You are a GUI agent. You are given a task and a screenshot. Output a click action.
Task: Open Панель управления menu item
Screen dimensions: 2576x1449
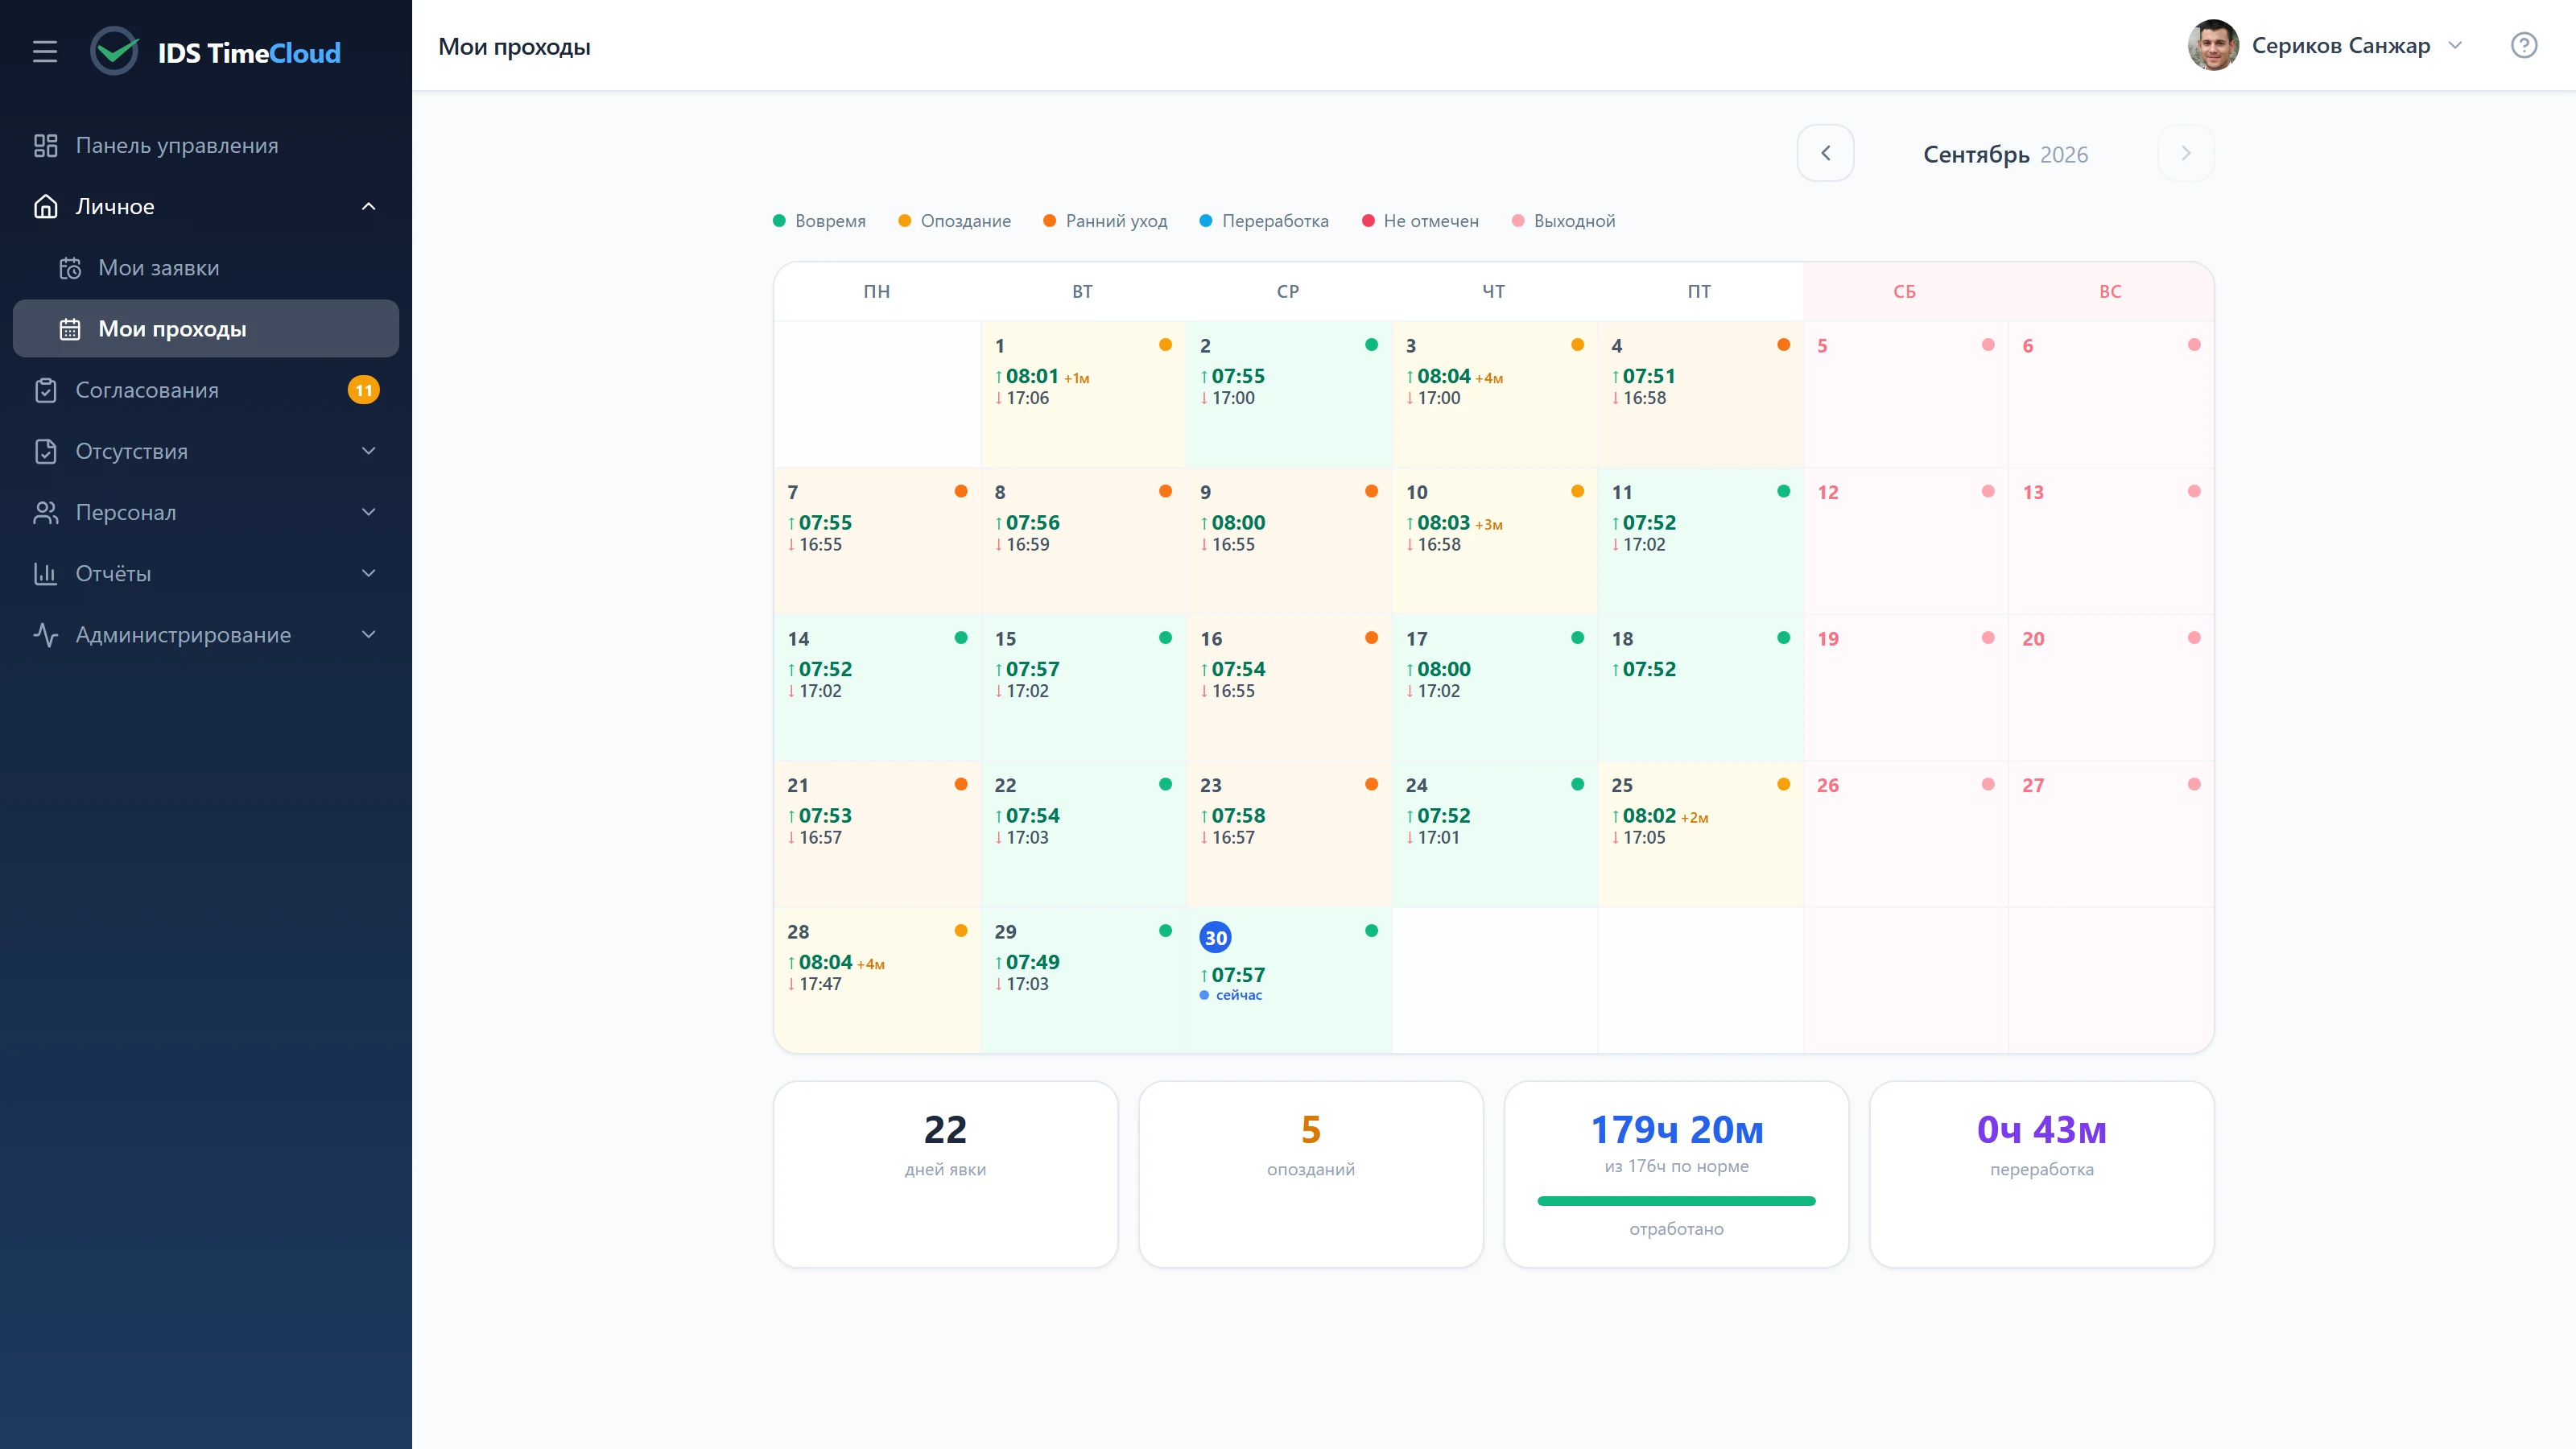coord(206,146)
